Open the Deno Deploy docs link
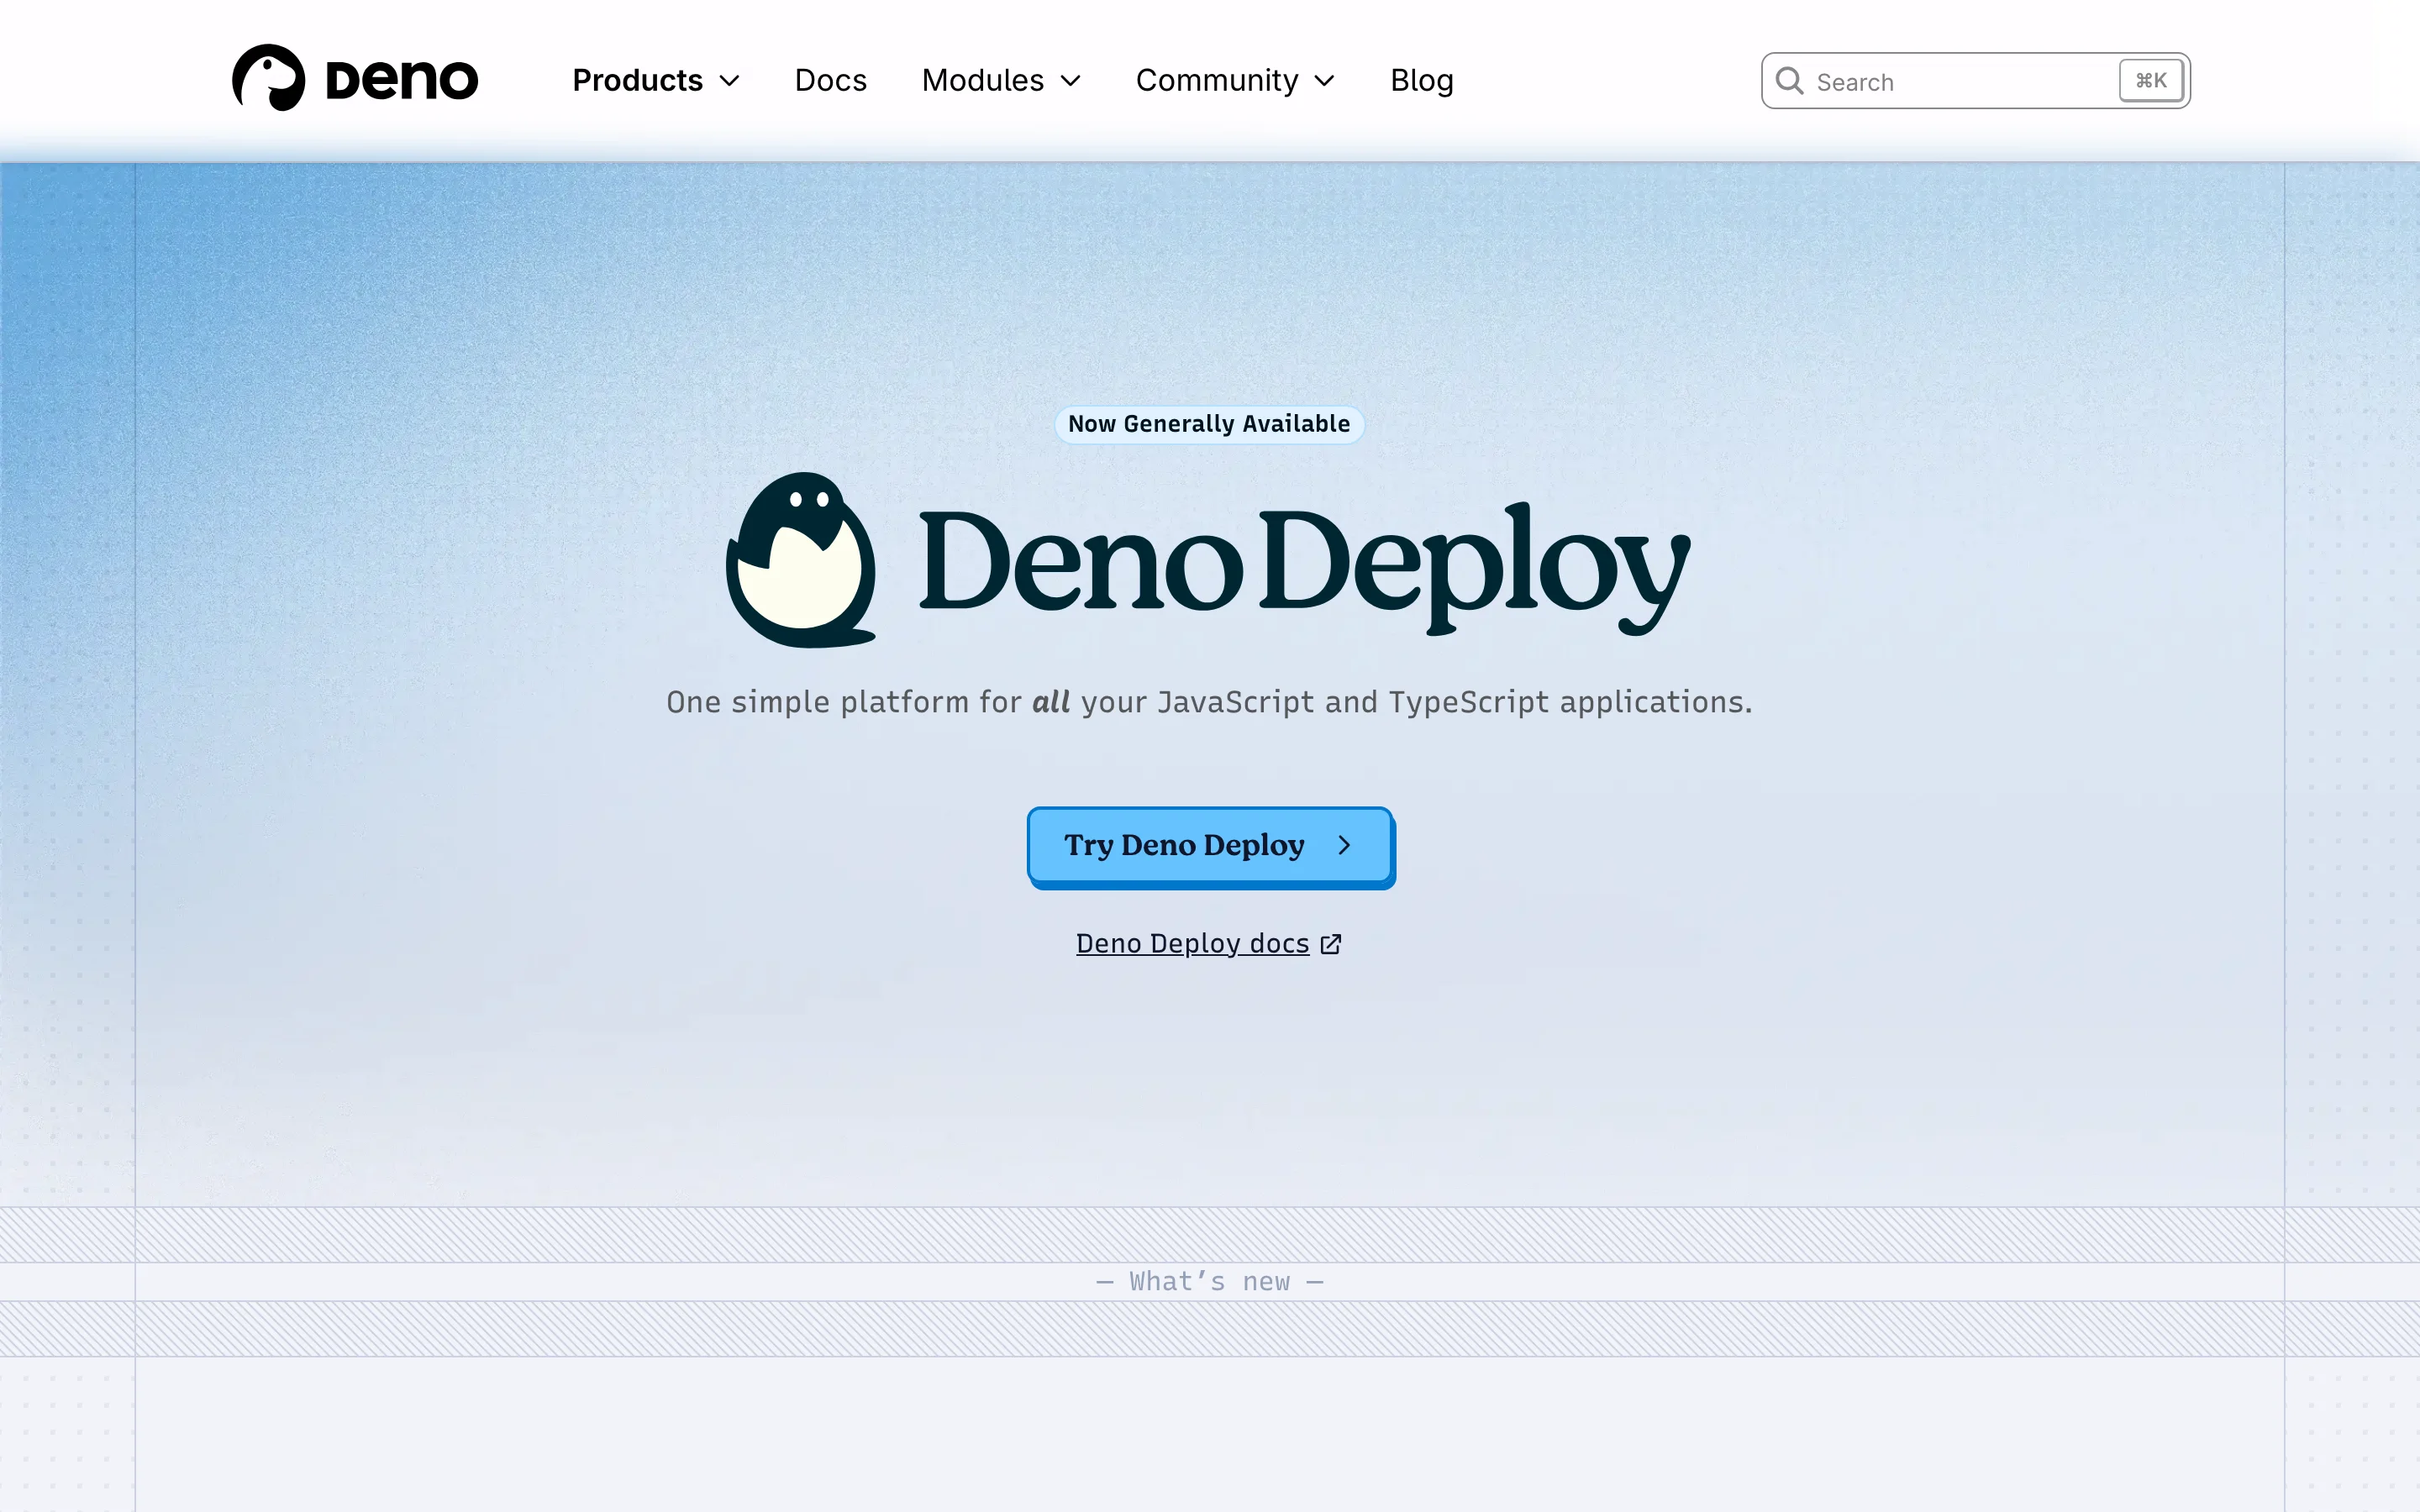Screen dimensions: 2420x1512 tap(1192, 943)
